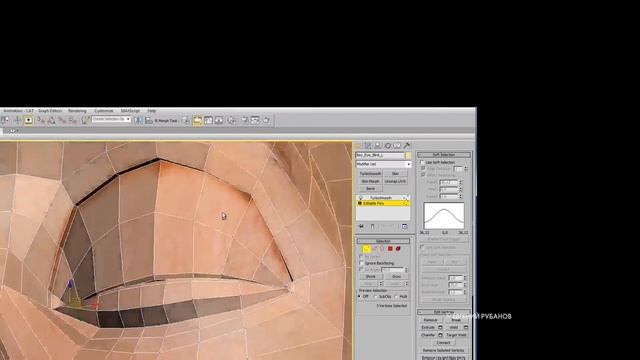Click the Render teapot icon
Image resolution: width=640 pixels, height=360 pixels.
266,120
